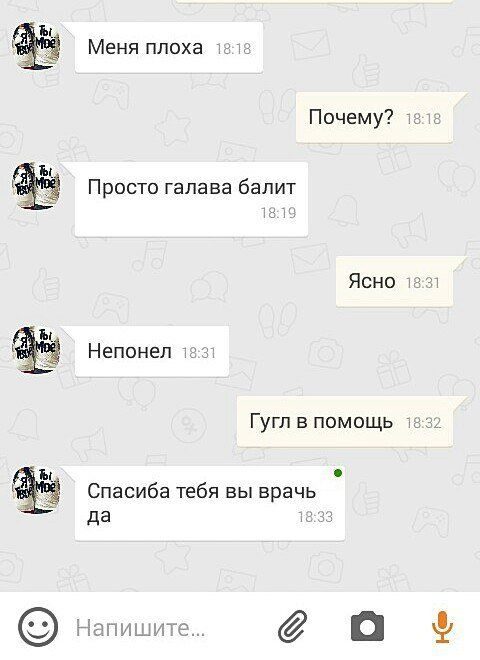
Task: Tap green unread dot on last message
Action: pos(338,474)
